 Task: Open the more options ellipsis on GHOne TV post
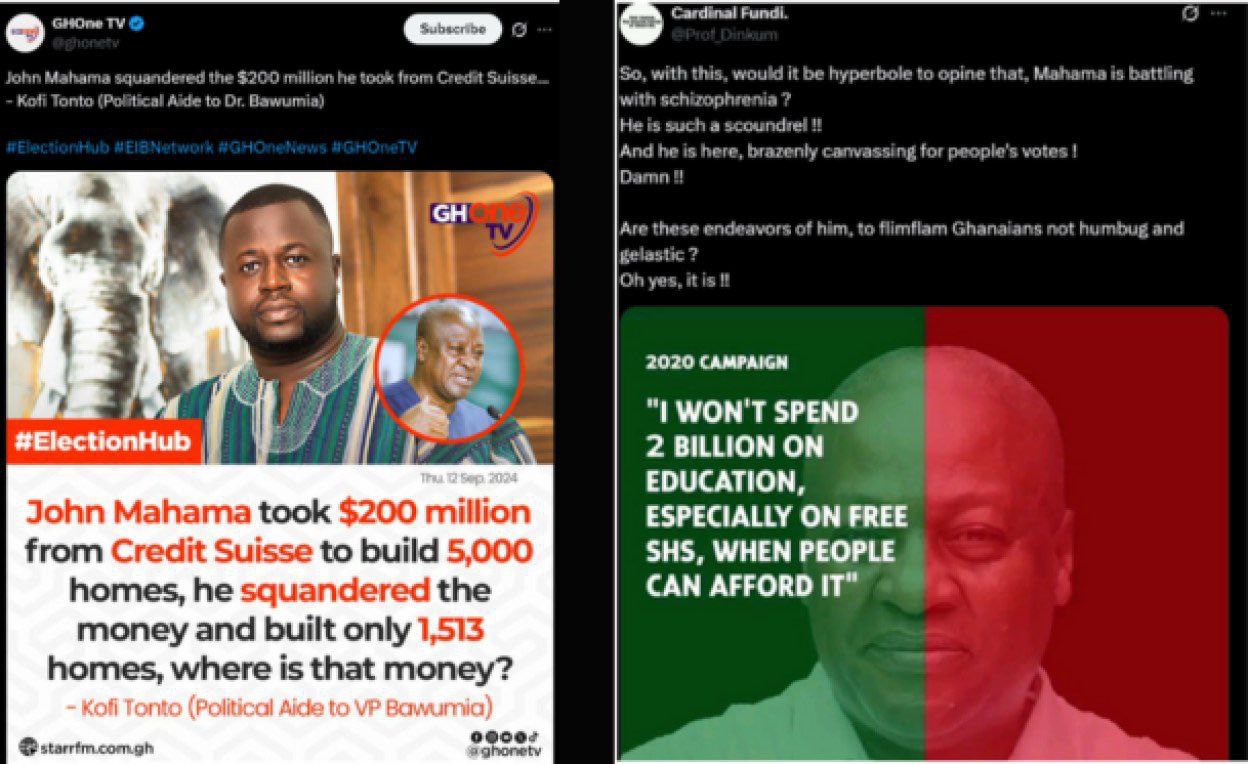[x=544, y=30]
